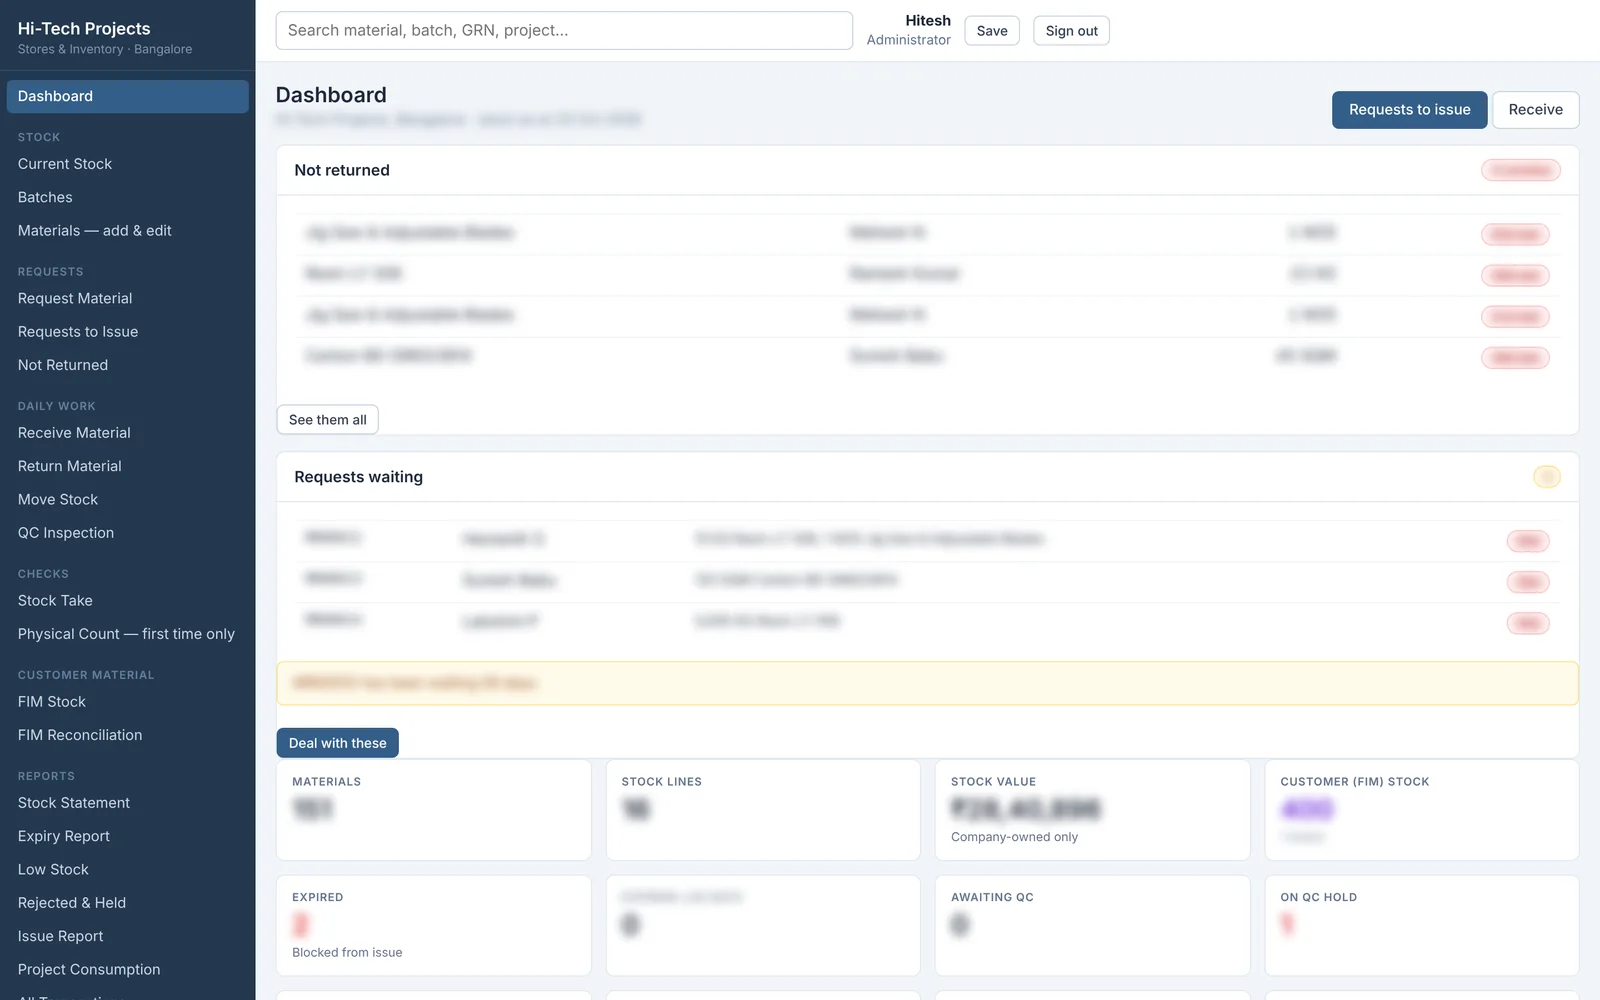Open the Stock Value summary card

pyautogui.click(x=1093, y=810)
